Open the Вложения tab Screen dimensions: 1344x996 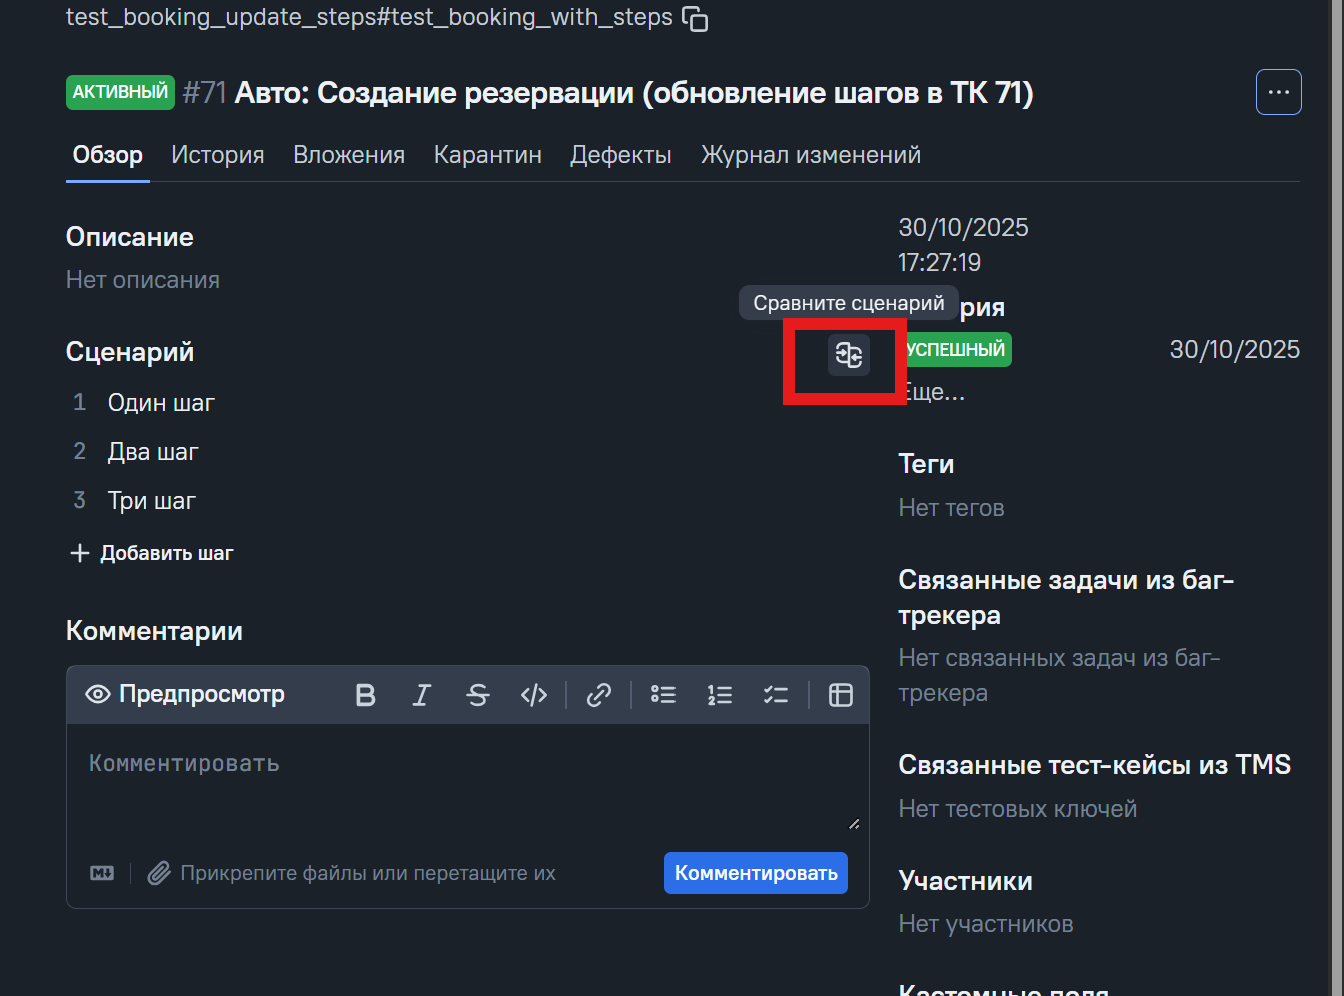(349, 155)
